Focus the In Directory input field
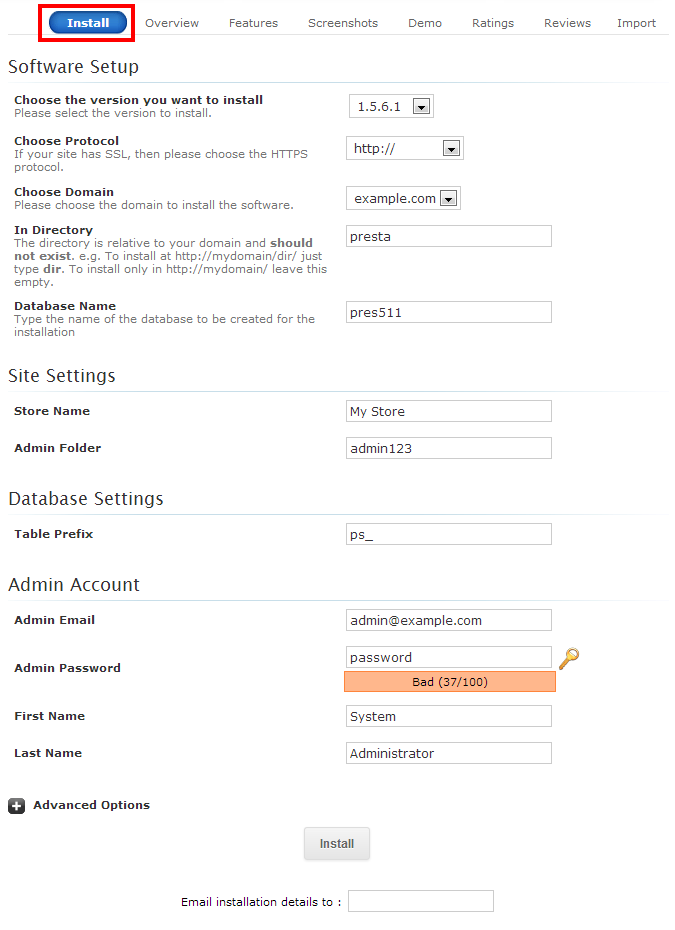Viewport: 675px width, 930px height. click(448, 236)
